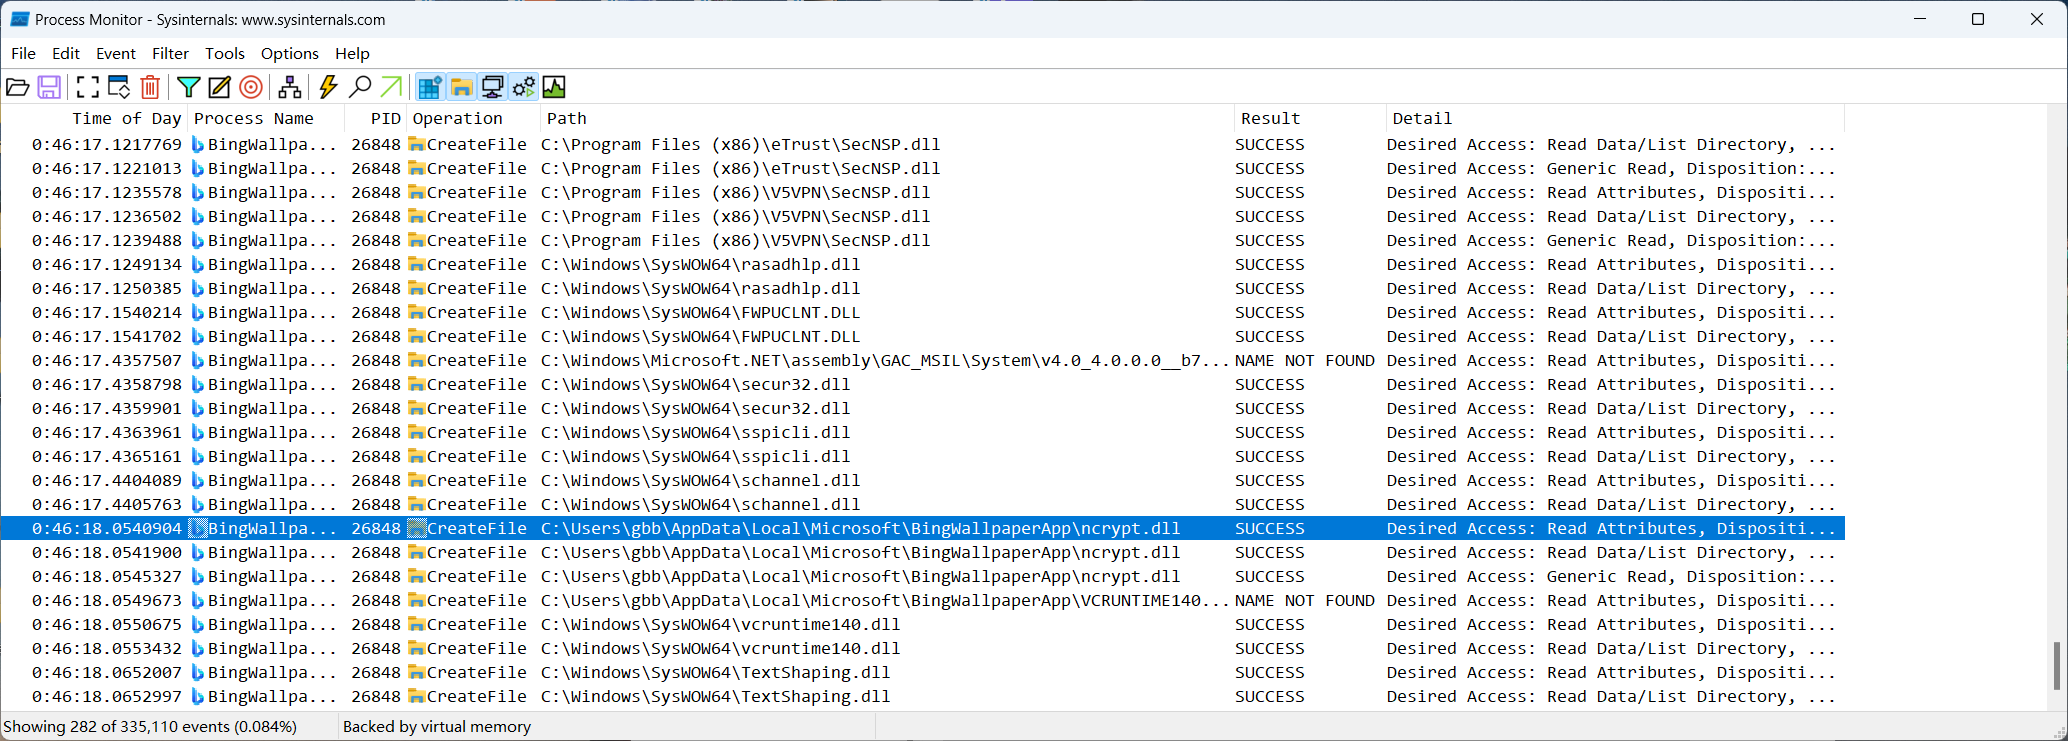
Task: Click the CreateFile folder icon in the 0:46:17.4357507 row
Action: 416,360
